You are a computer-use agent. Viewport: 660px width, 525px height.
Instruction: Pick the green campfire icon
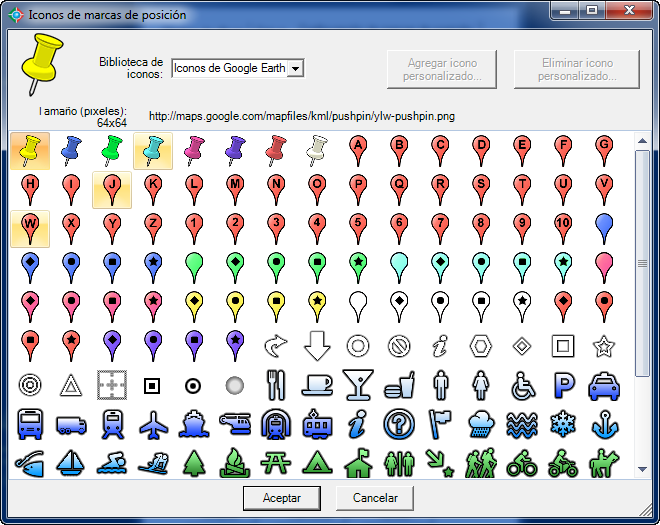[x=235, y=463]
